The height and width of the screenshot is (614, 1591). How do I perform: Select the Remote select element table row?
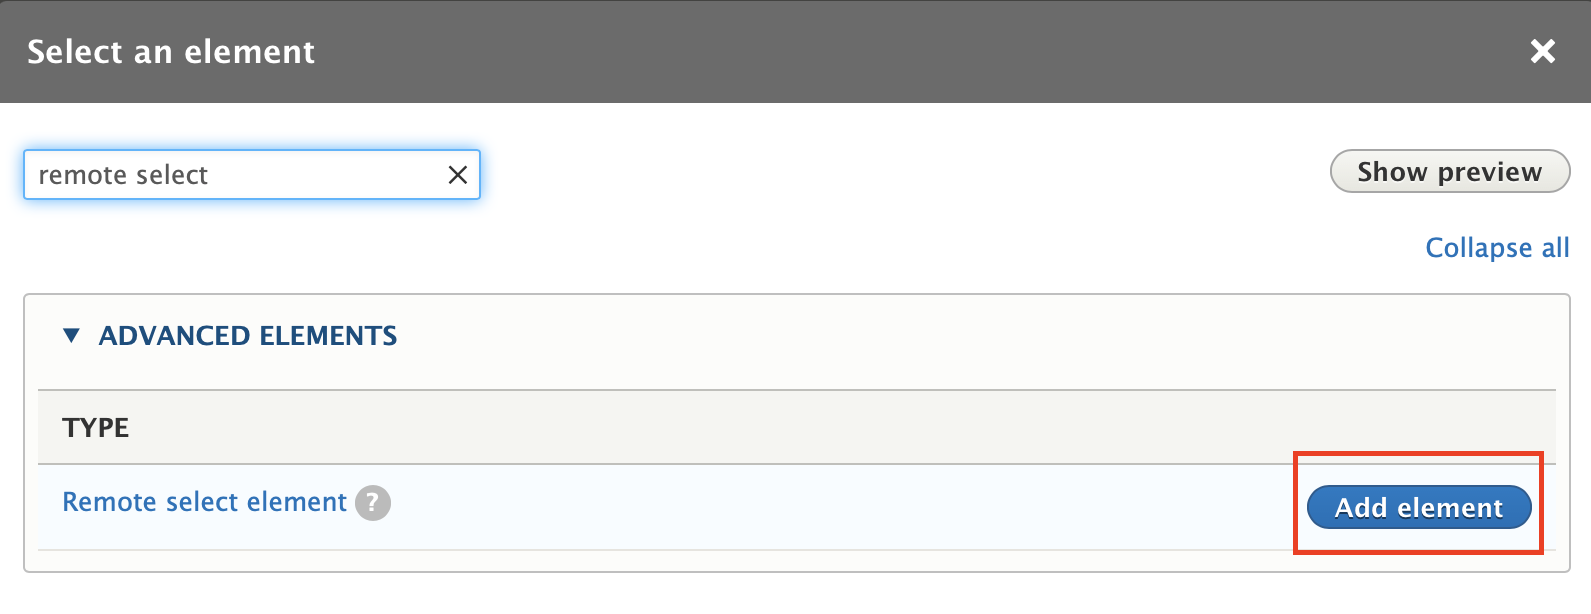click(797, 507)
